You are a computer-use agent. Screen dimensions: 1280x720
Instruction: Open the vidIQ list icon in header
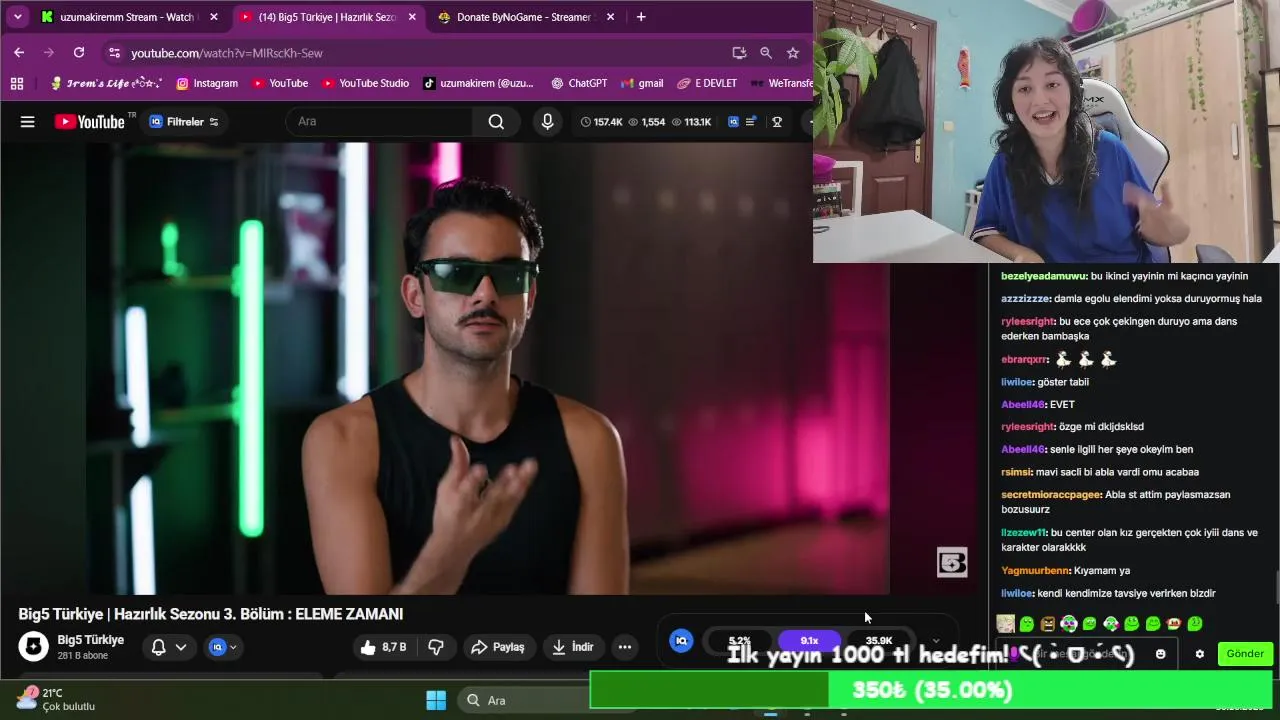pyautogui.click(x=751, y=122)
